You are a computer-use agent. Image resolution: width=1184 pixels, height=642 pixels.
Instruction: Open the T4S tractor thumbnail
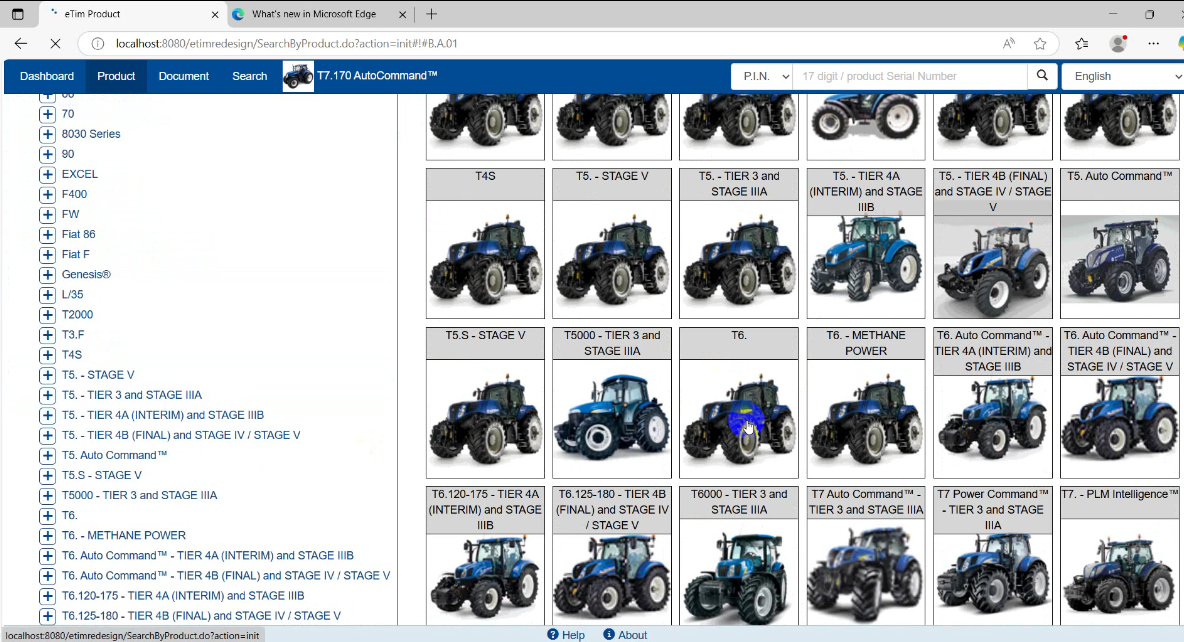(486, 259)
